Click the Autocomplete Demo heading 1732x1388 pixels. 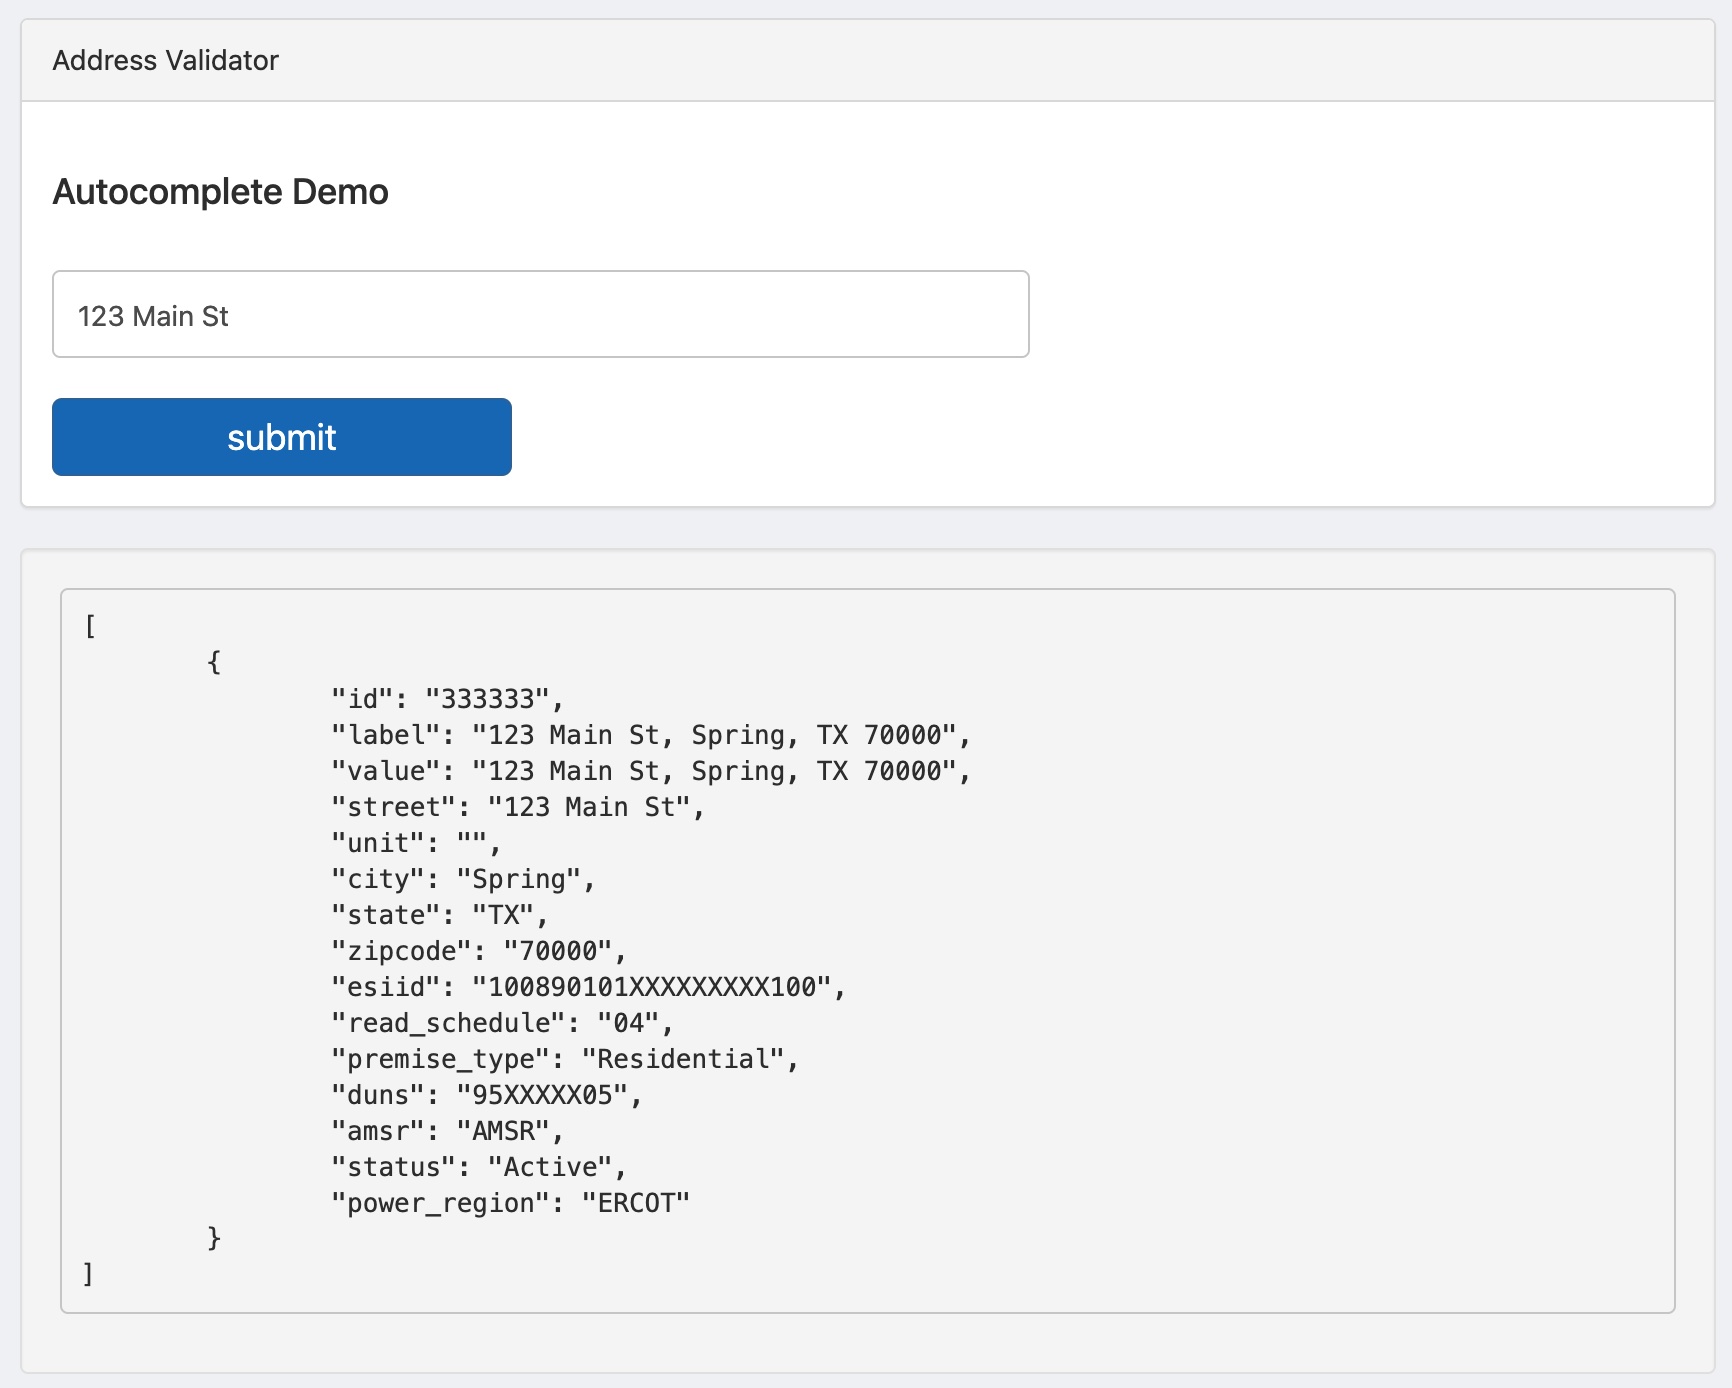[x=220, y=192]
